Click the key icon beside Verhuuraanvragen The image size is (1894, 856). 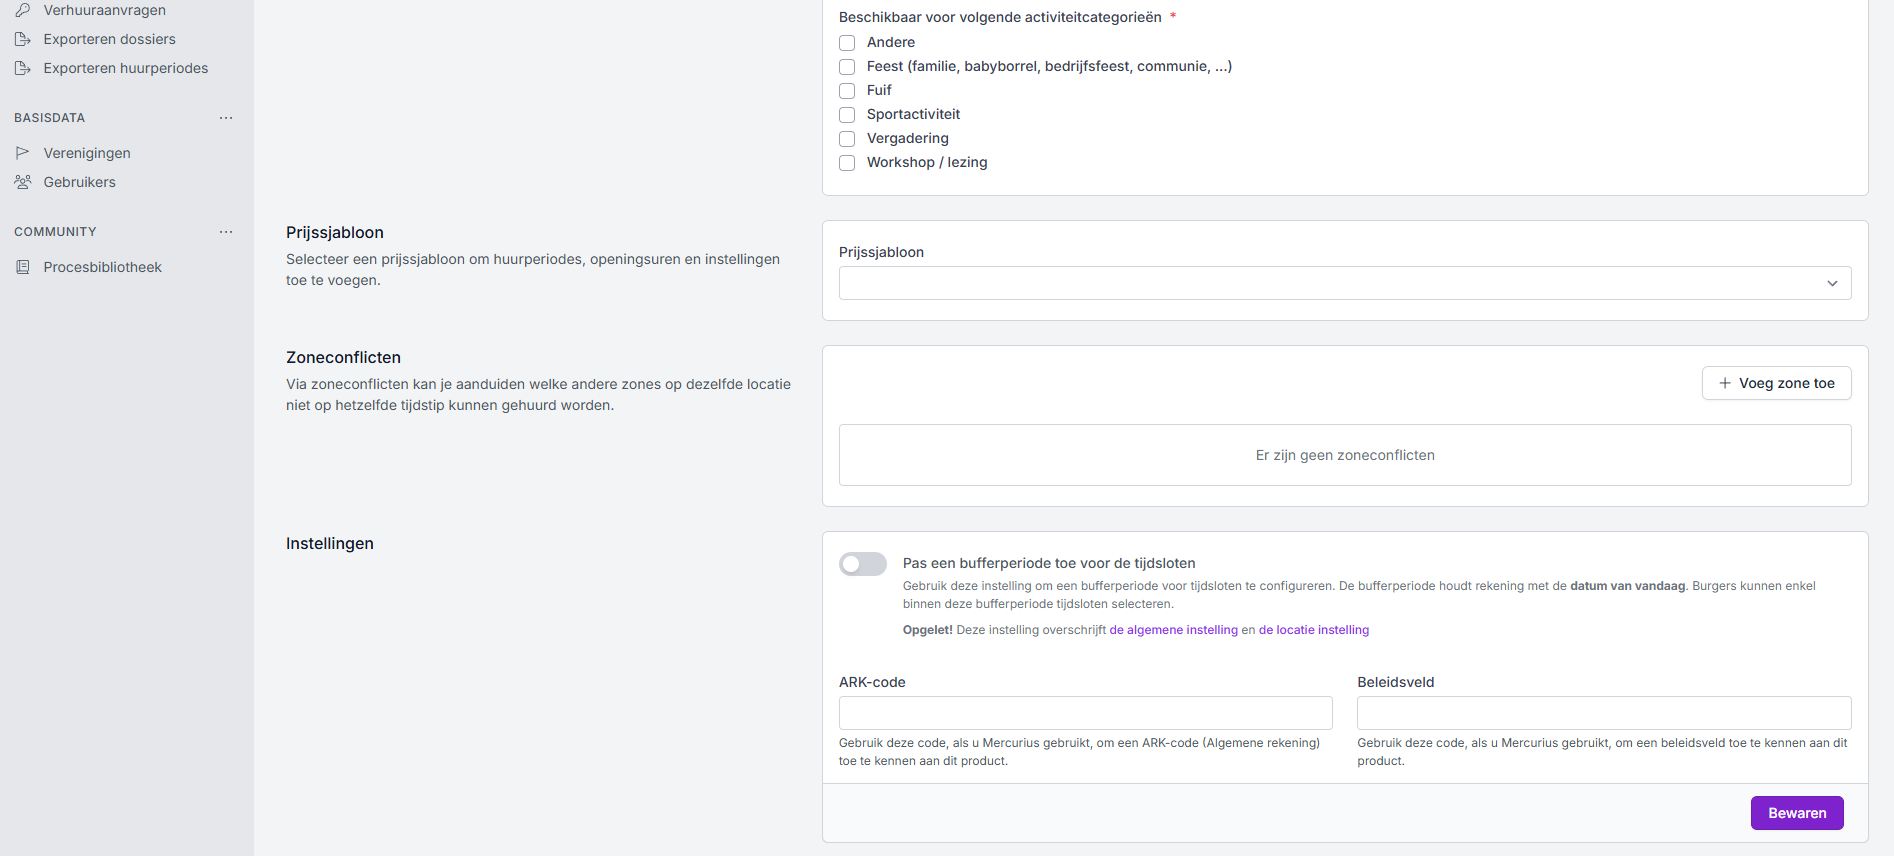pyautogui.click(x=22, y=10)
